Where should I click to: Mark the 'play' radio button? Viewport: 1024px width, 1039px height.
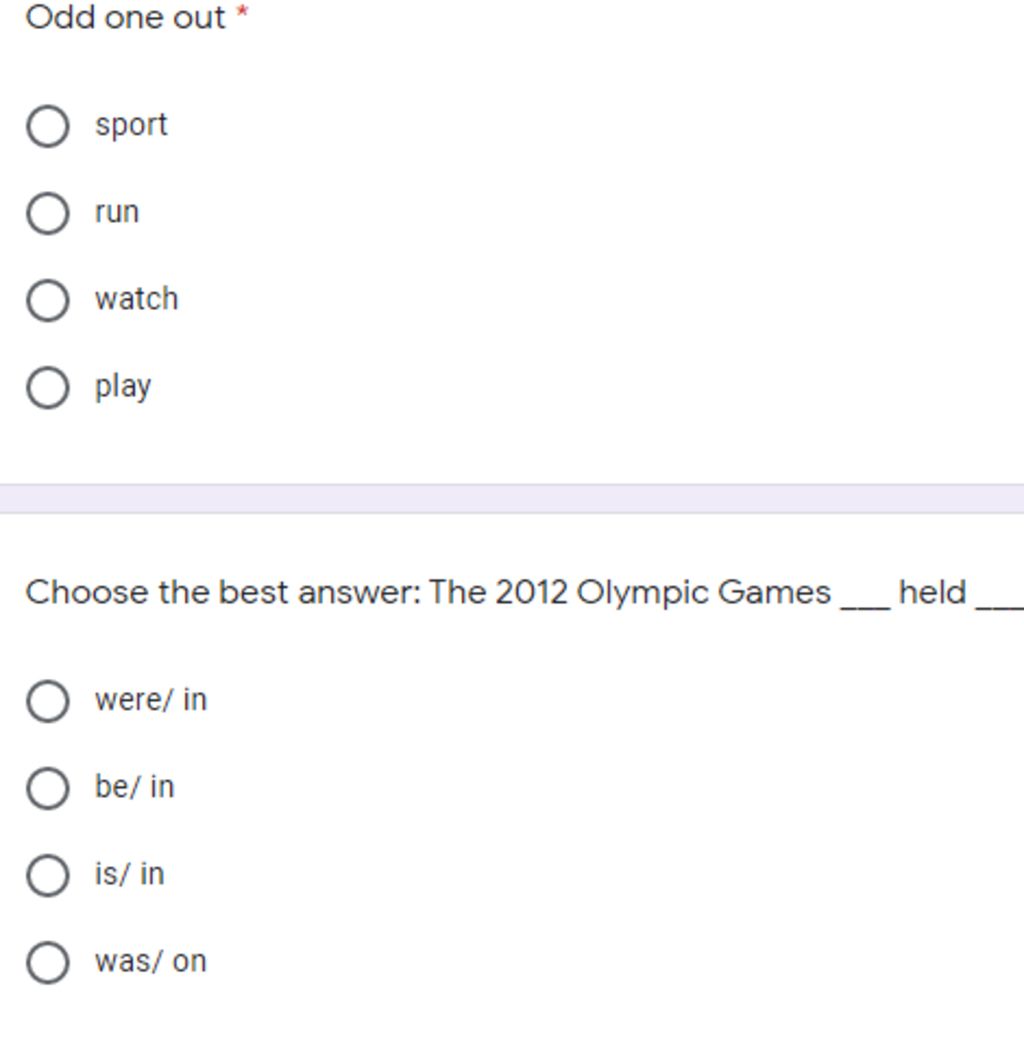48,388
